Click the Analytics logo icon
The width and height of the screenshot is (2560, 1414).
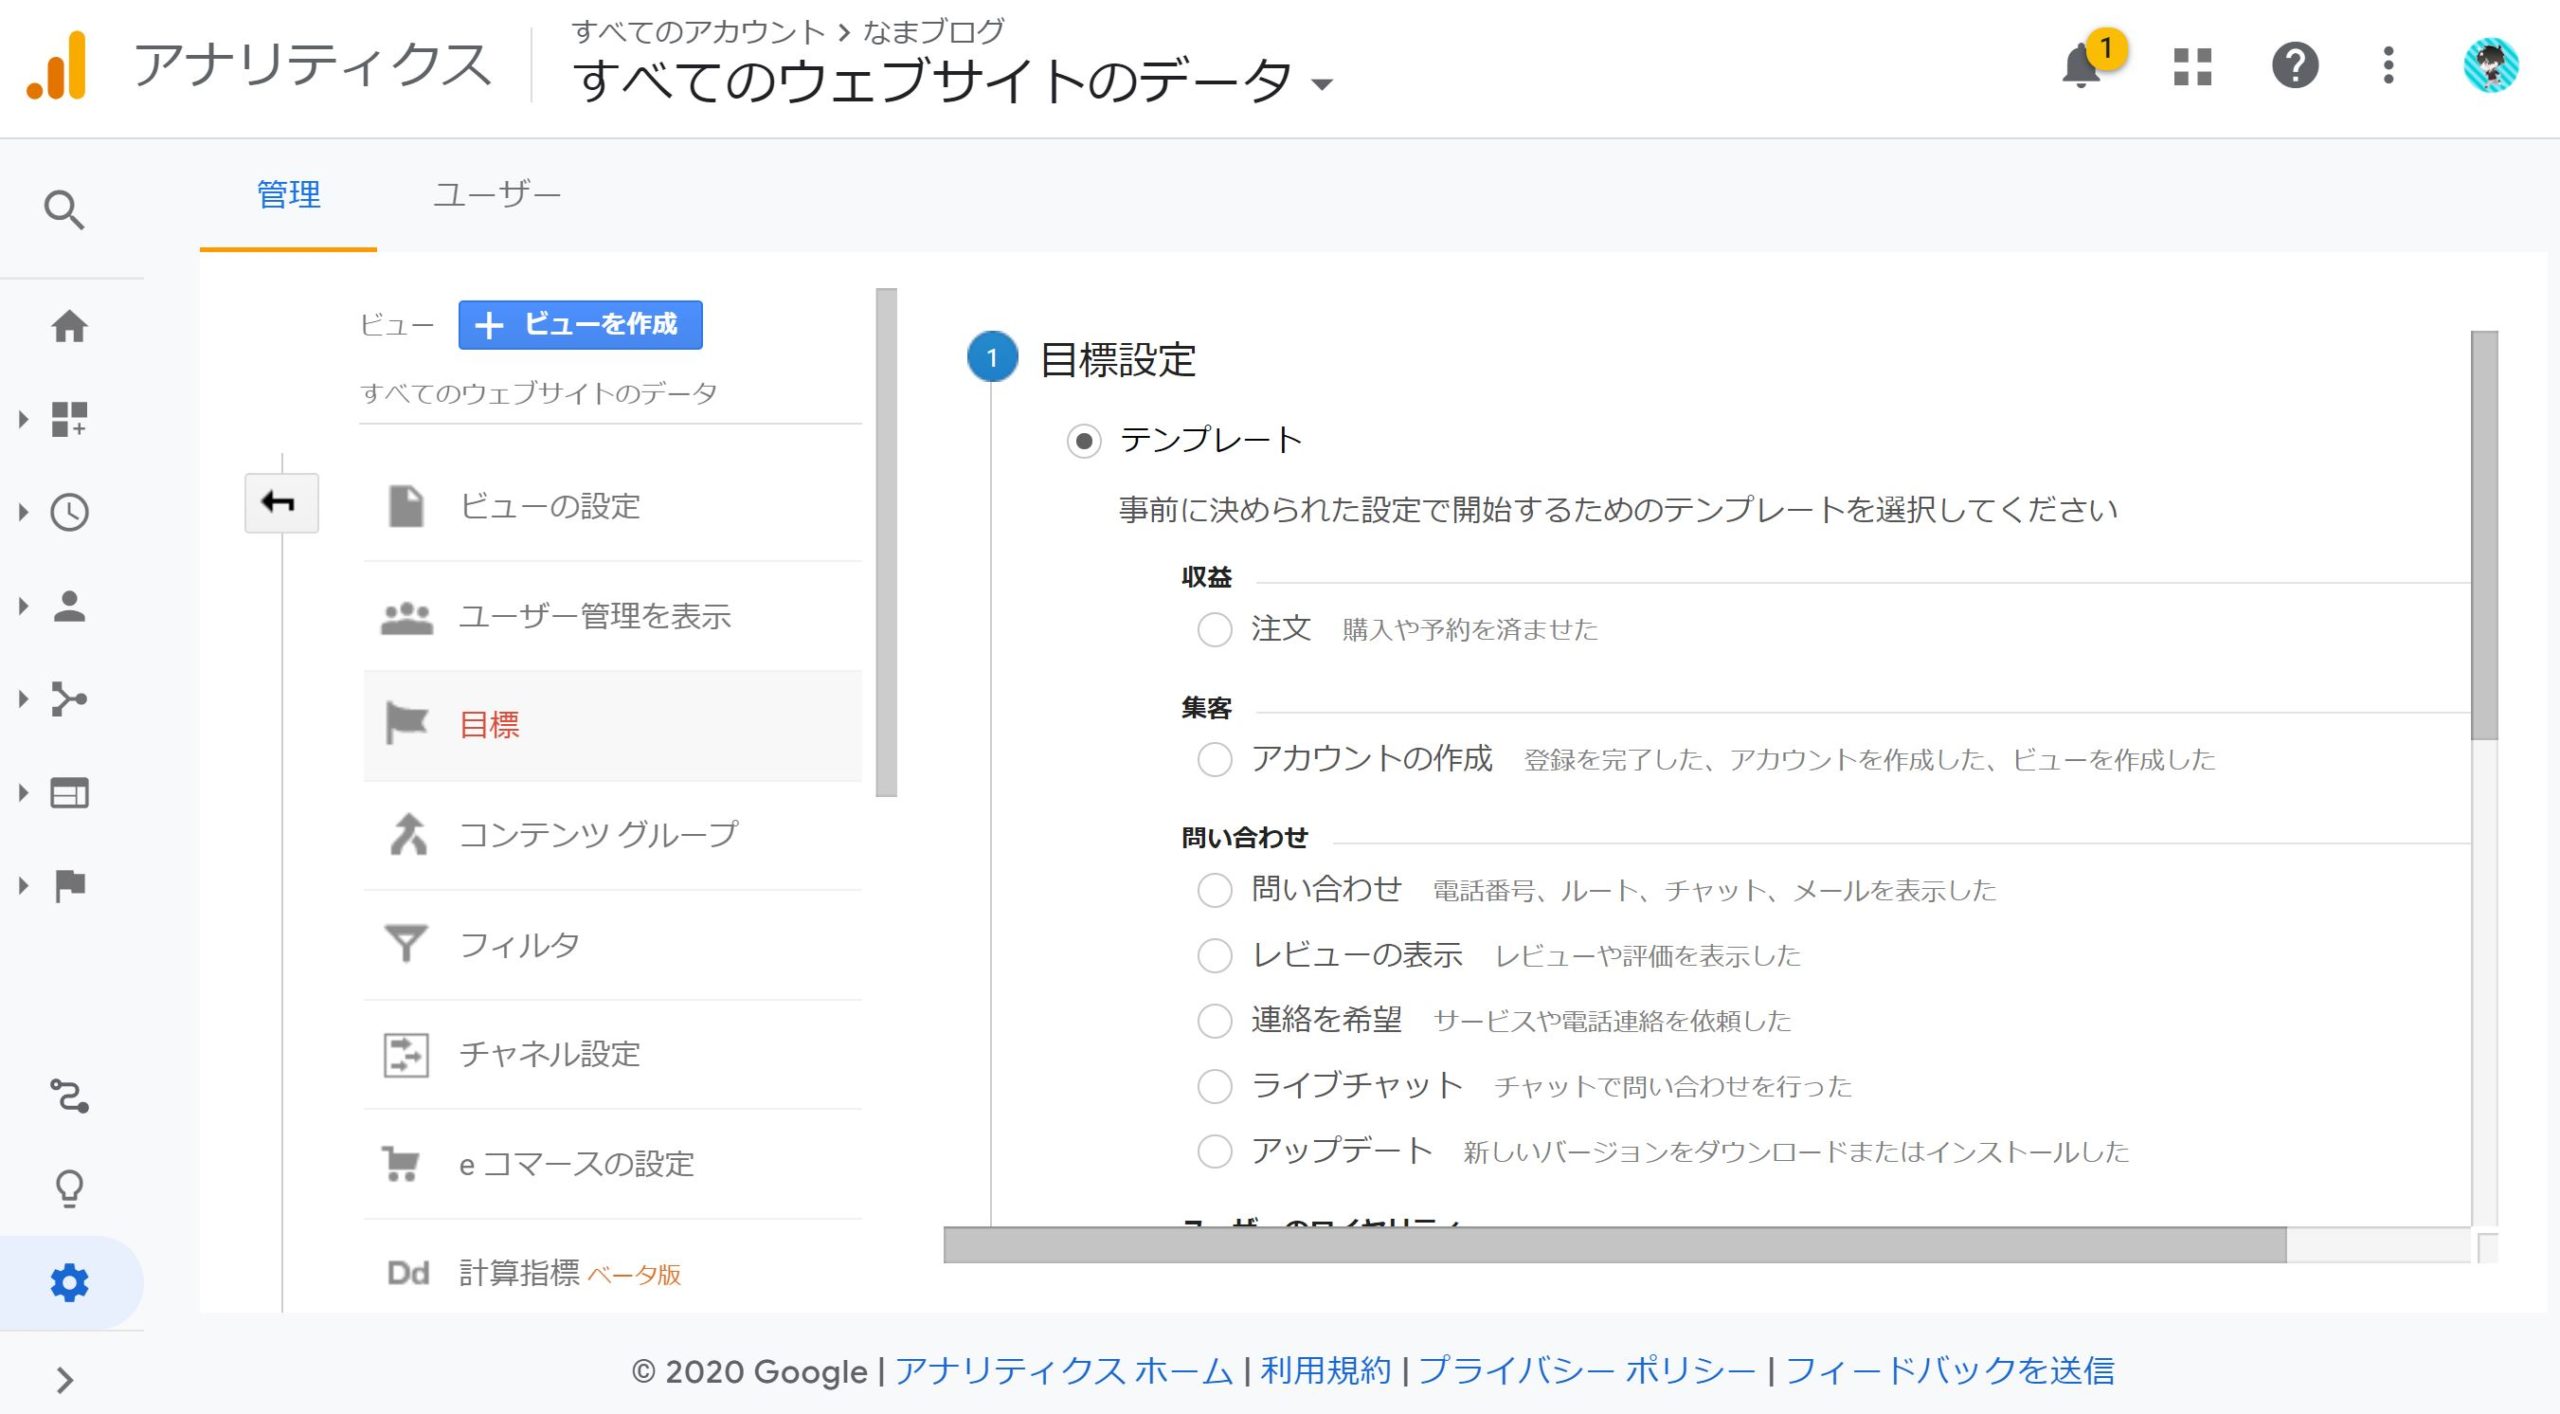(57, 66)
